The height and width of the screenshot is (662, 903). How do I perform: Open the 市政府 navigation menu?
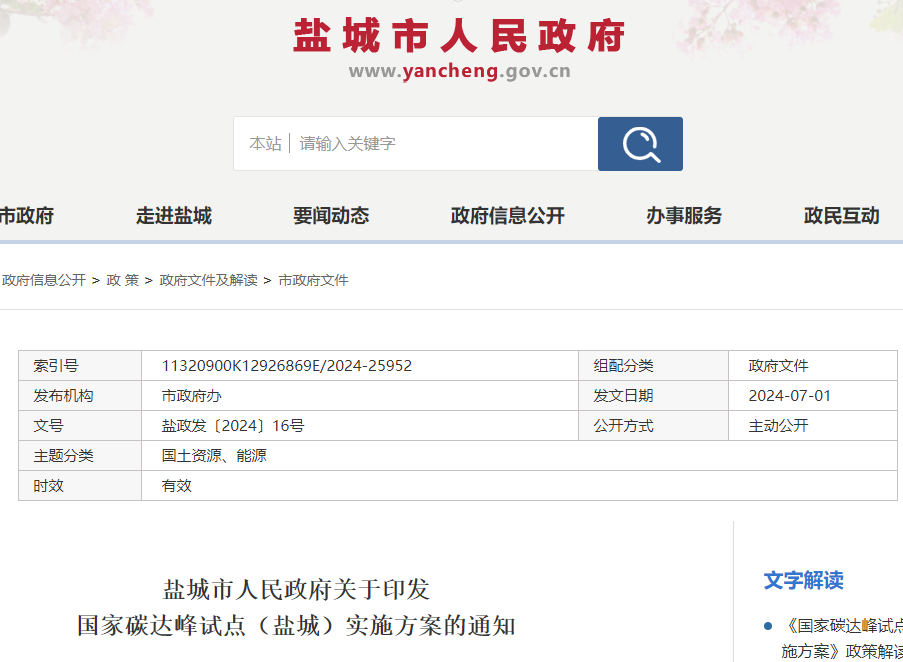27,216
